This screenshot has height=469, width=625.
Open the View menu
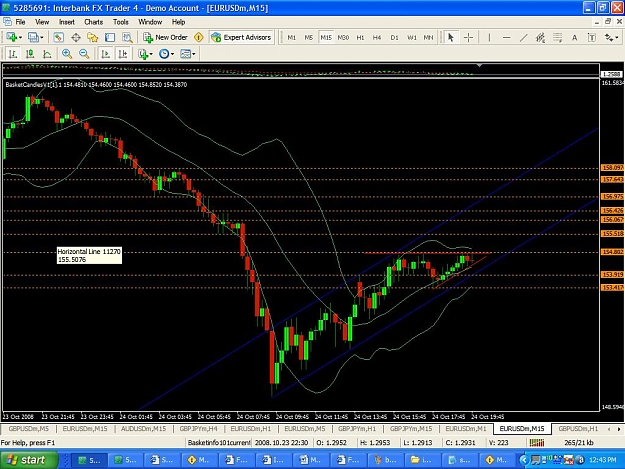click(x=42, y=22)
